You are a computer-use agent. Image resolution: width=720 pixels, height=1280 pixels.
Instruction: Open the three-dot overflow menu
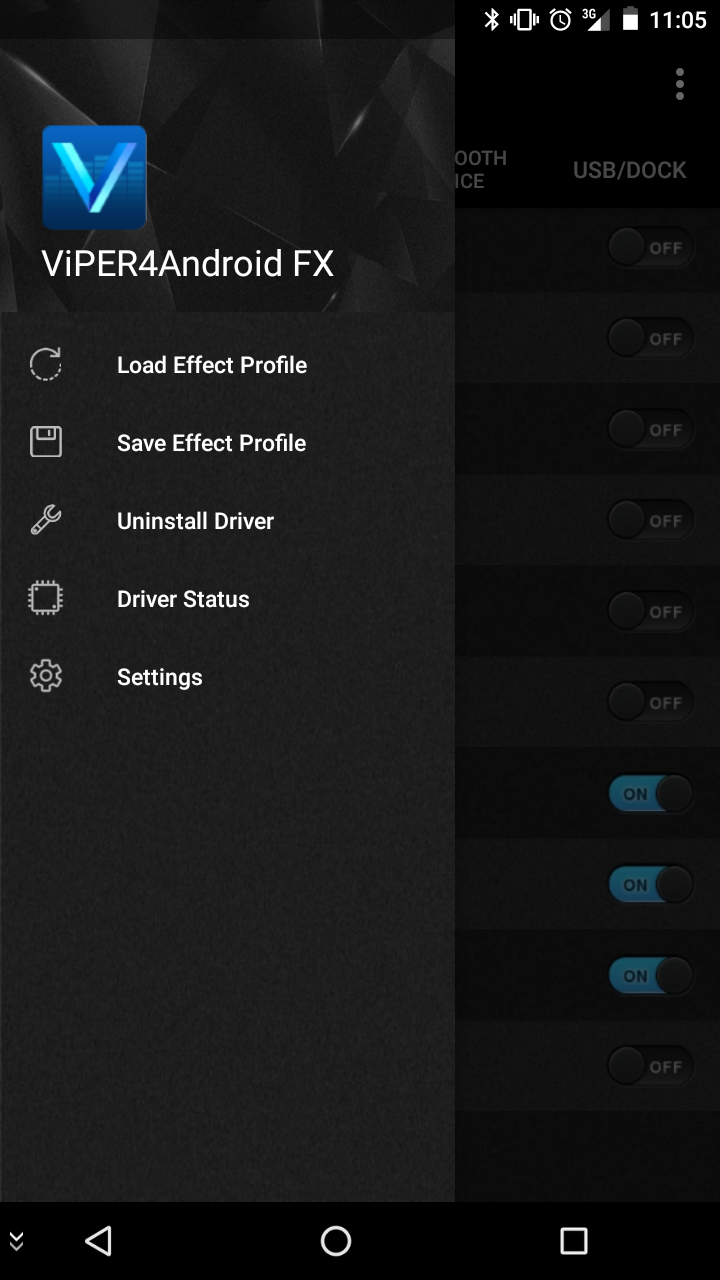click(x=680, y=84)
